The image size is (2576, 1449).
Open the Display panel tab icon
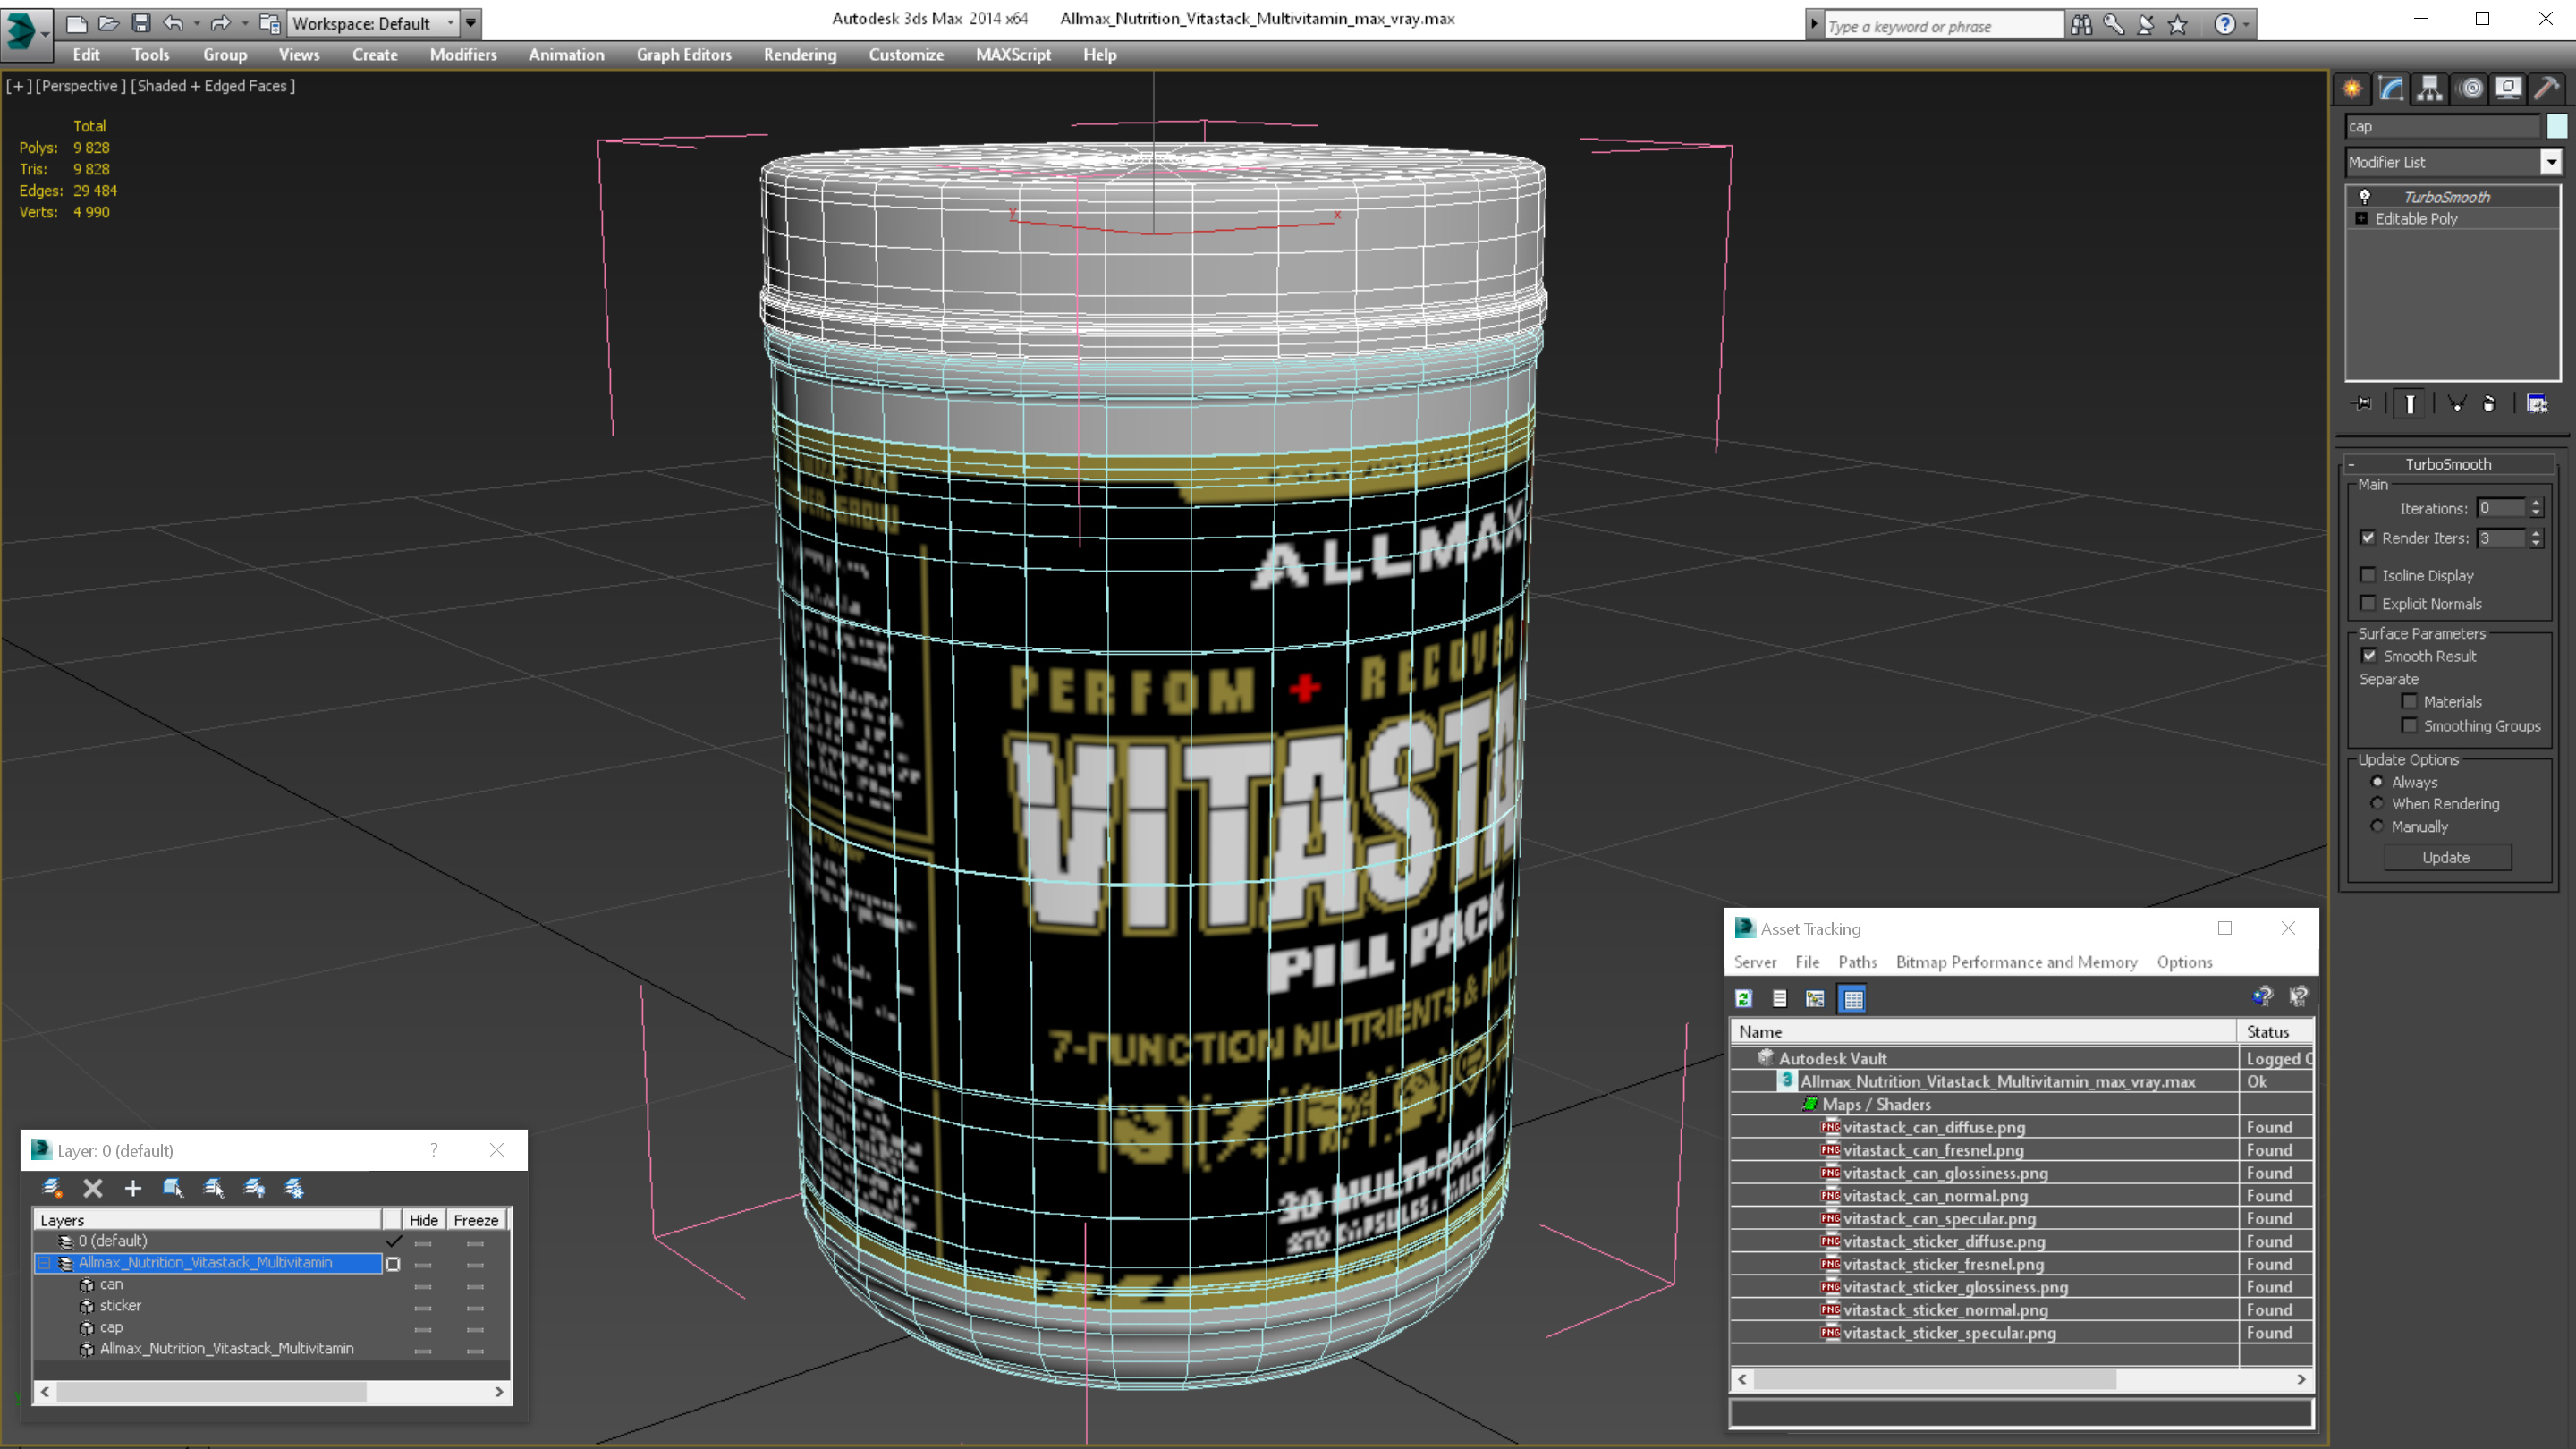tap(2508, 89)
